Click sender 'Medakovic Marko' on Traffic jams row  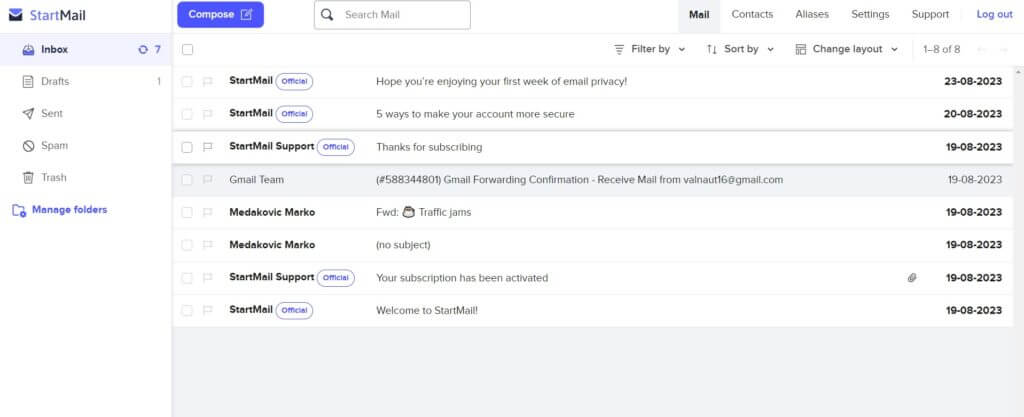[x=272, y=212]
